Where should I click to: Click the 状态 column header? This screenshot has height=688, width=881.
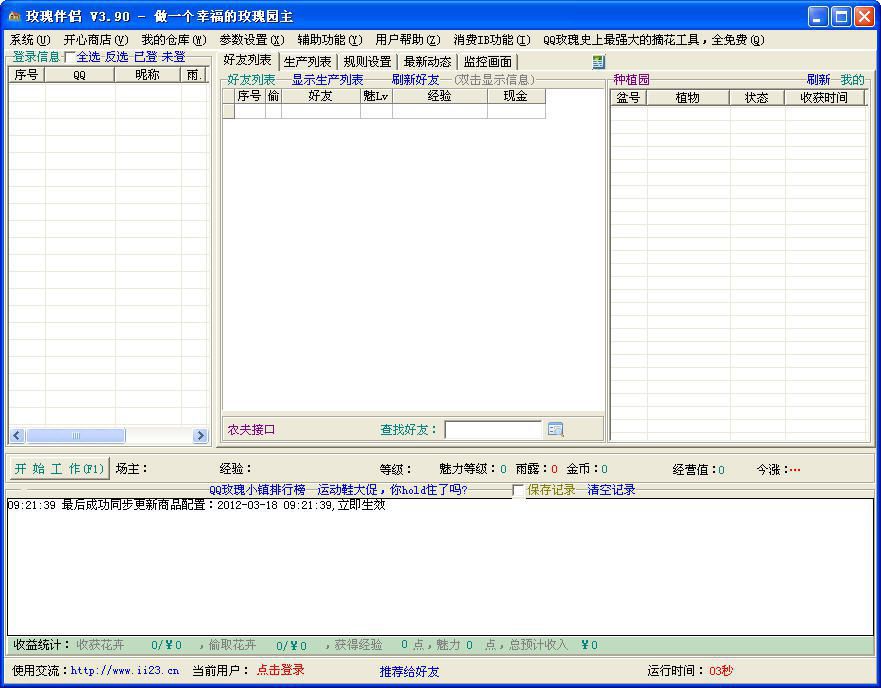click(756, 98)
